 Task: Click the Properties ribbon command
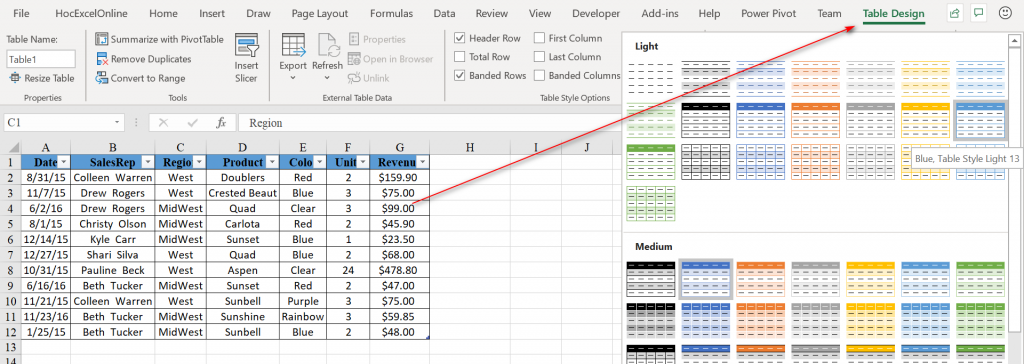377,39
